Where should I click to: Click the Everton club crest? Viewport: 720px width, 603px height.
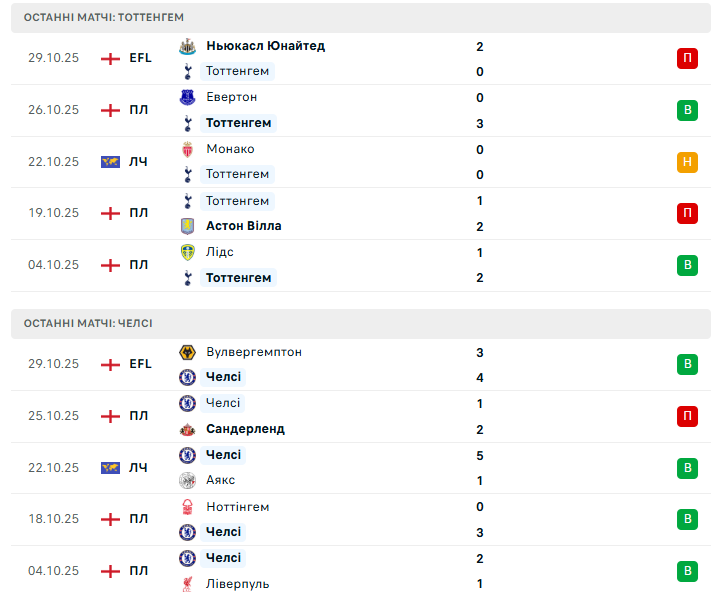186,97
